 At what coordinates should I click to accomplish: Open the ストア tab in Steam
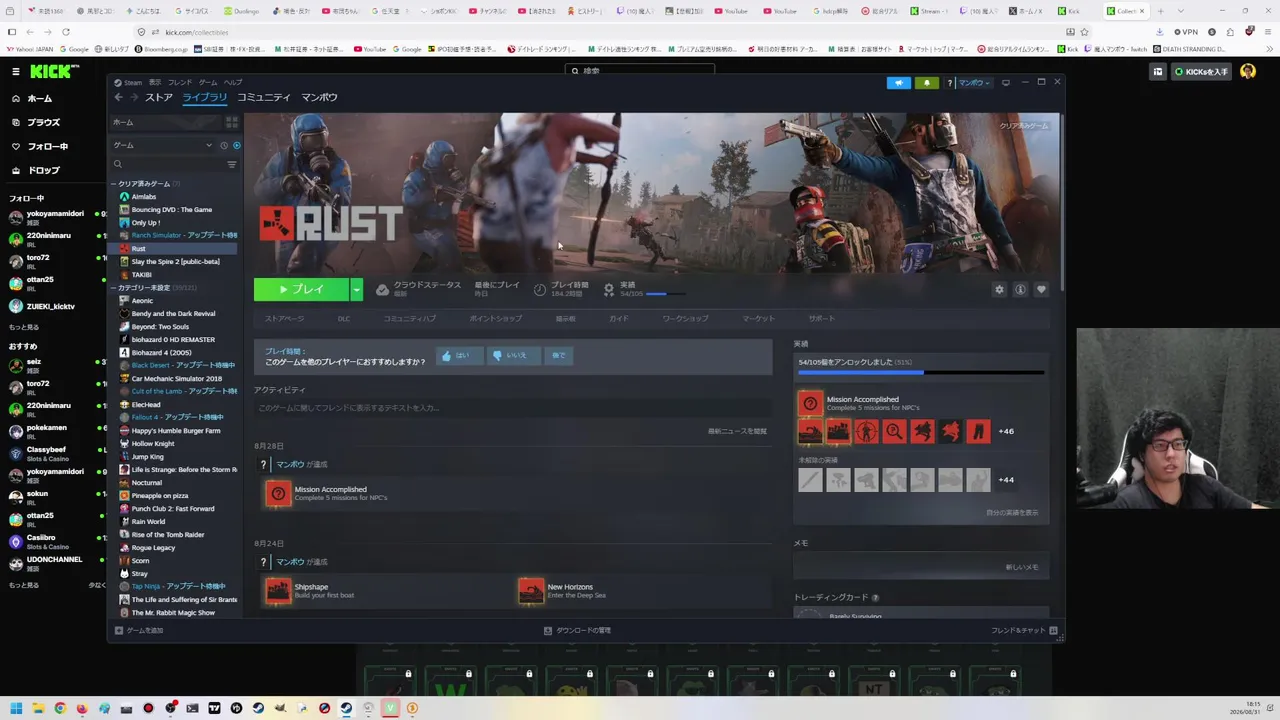pyautogui.click(x=159, y=97)
